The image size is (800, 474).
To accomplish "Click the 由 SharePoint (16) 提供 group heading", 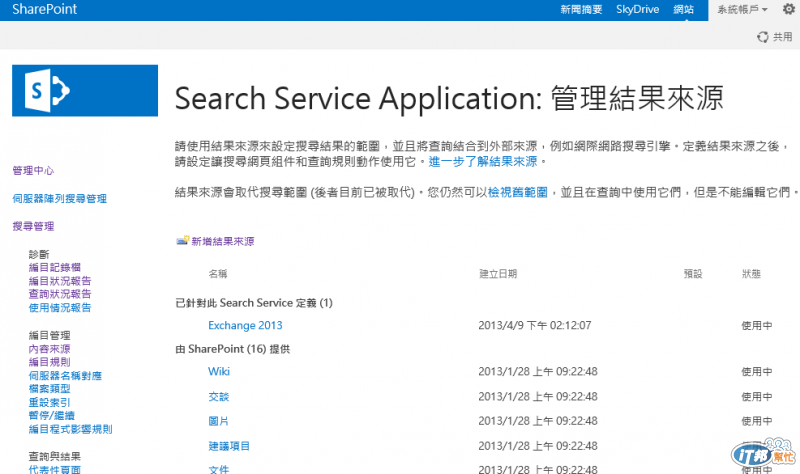I will pos(233,349).
